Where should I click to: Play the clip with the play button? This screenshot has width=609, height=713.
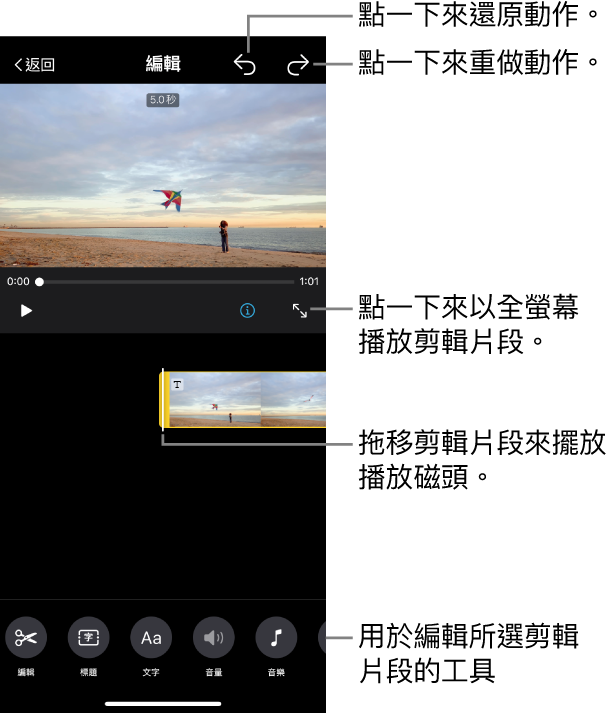26,311
